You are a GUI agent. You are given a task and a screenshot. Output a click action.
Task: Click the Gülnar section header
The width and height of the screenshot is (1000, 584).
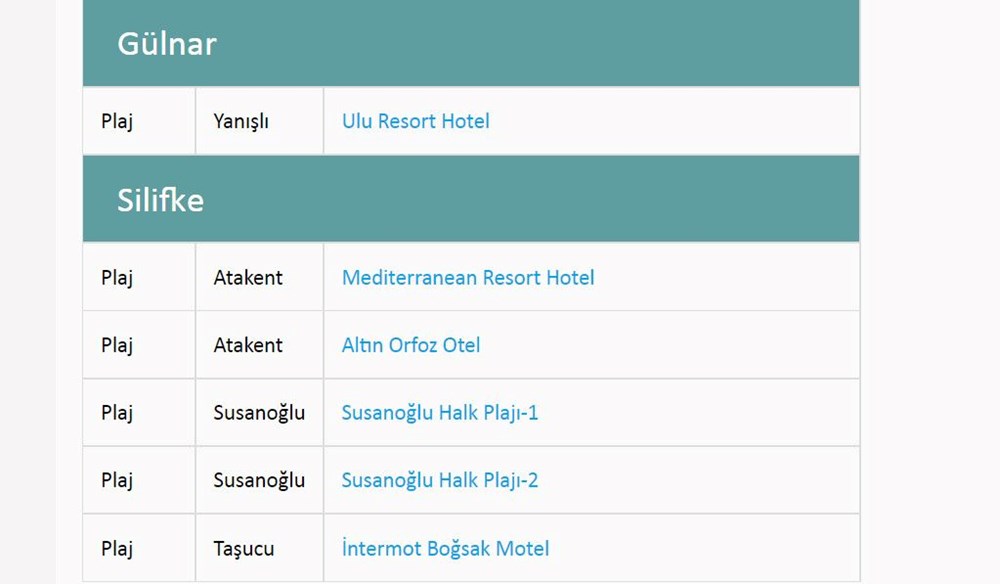[x=167, y=44]
